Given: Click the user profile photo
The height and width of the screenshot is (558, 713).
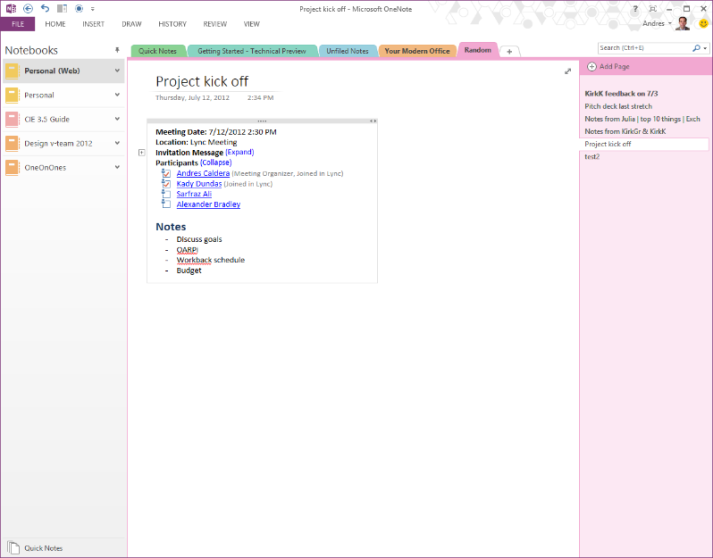Looking at the screenshot, I should tap(683, 24).
